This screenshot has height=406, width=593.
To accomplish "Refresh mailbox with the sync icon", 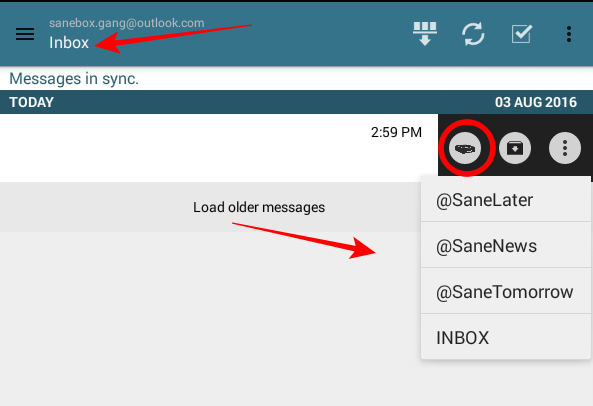I will [473, 34].
